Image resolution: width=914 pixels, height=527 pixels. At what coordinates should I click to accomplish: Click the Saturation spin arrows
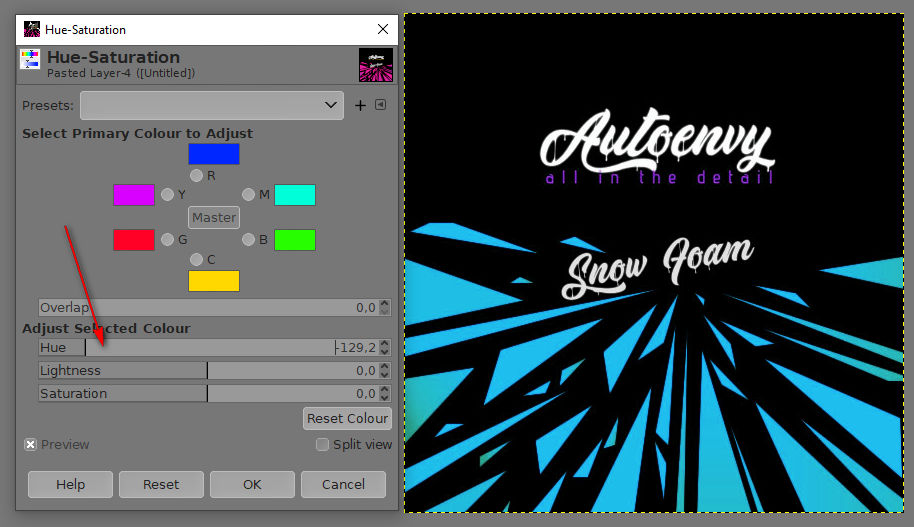[385, 394]
